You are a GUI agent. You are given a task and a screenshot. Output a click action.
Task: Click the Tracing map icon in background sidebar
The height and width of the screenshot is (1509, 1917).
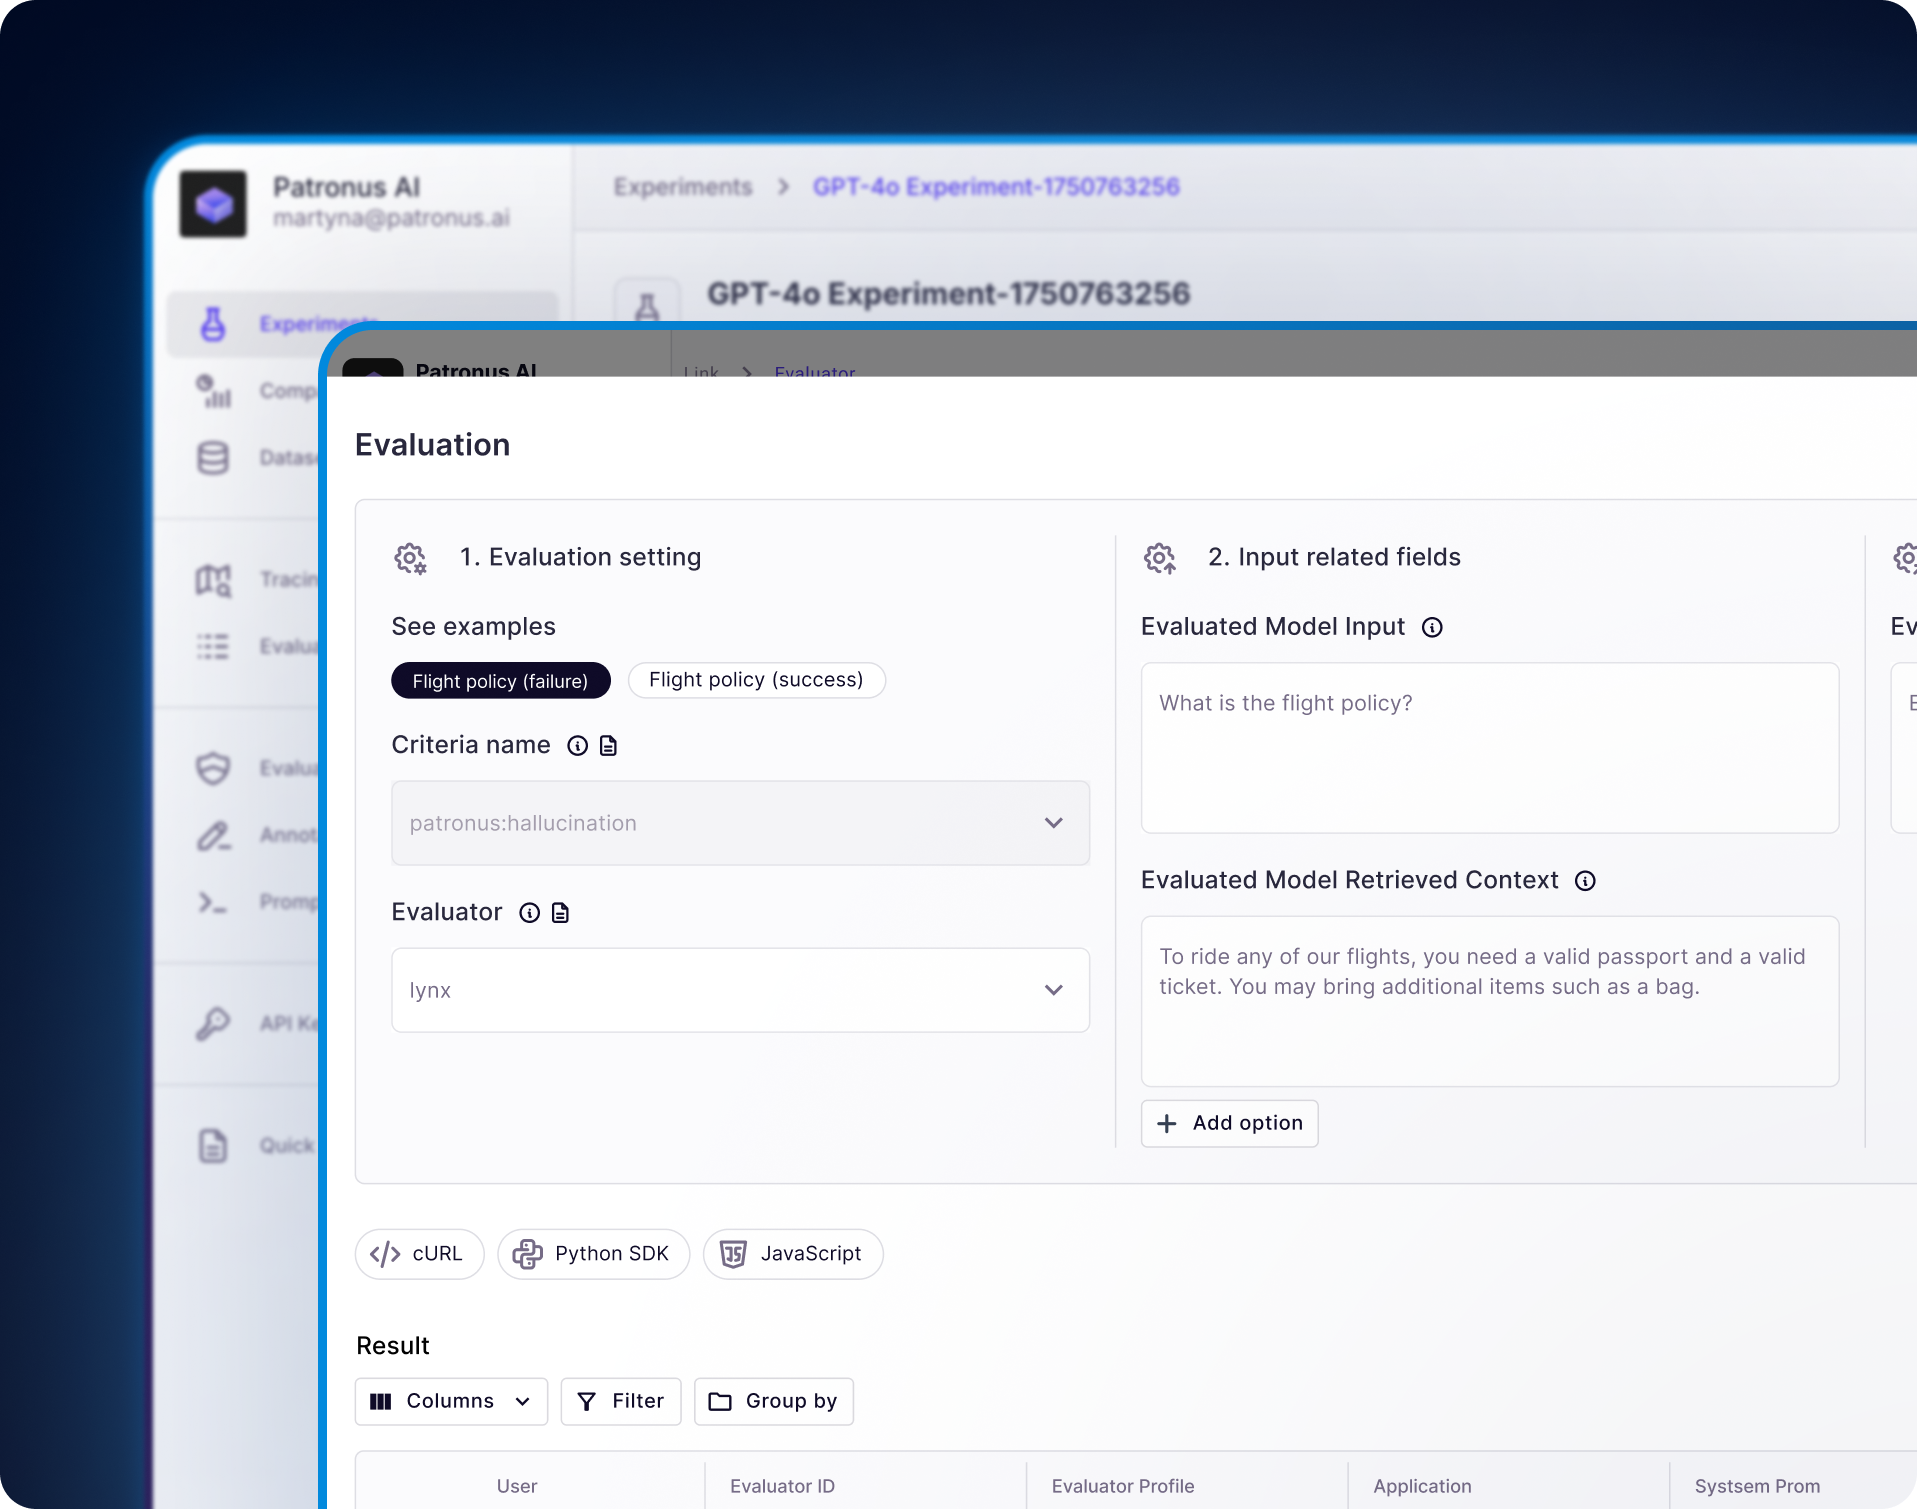click(x=213, y=580)
